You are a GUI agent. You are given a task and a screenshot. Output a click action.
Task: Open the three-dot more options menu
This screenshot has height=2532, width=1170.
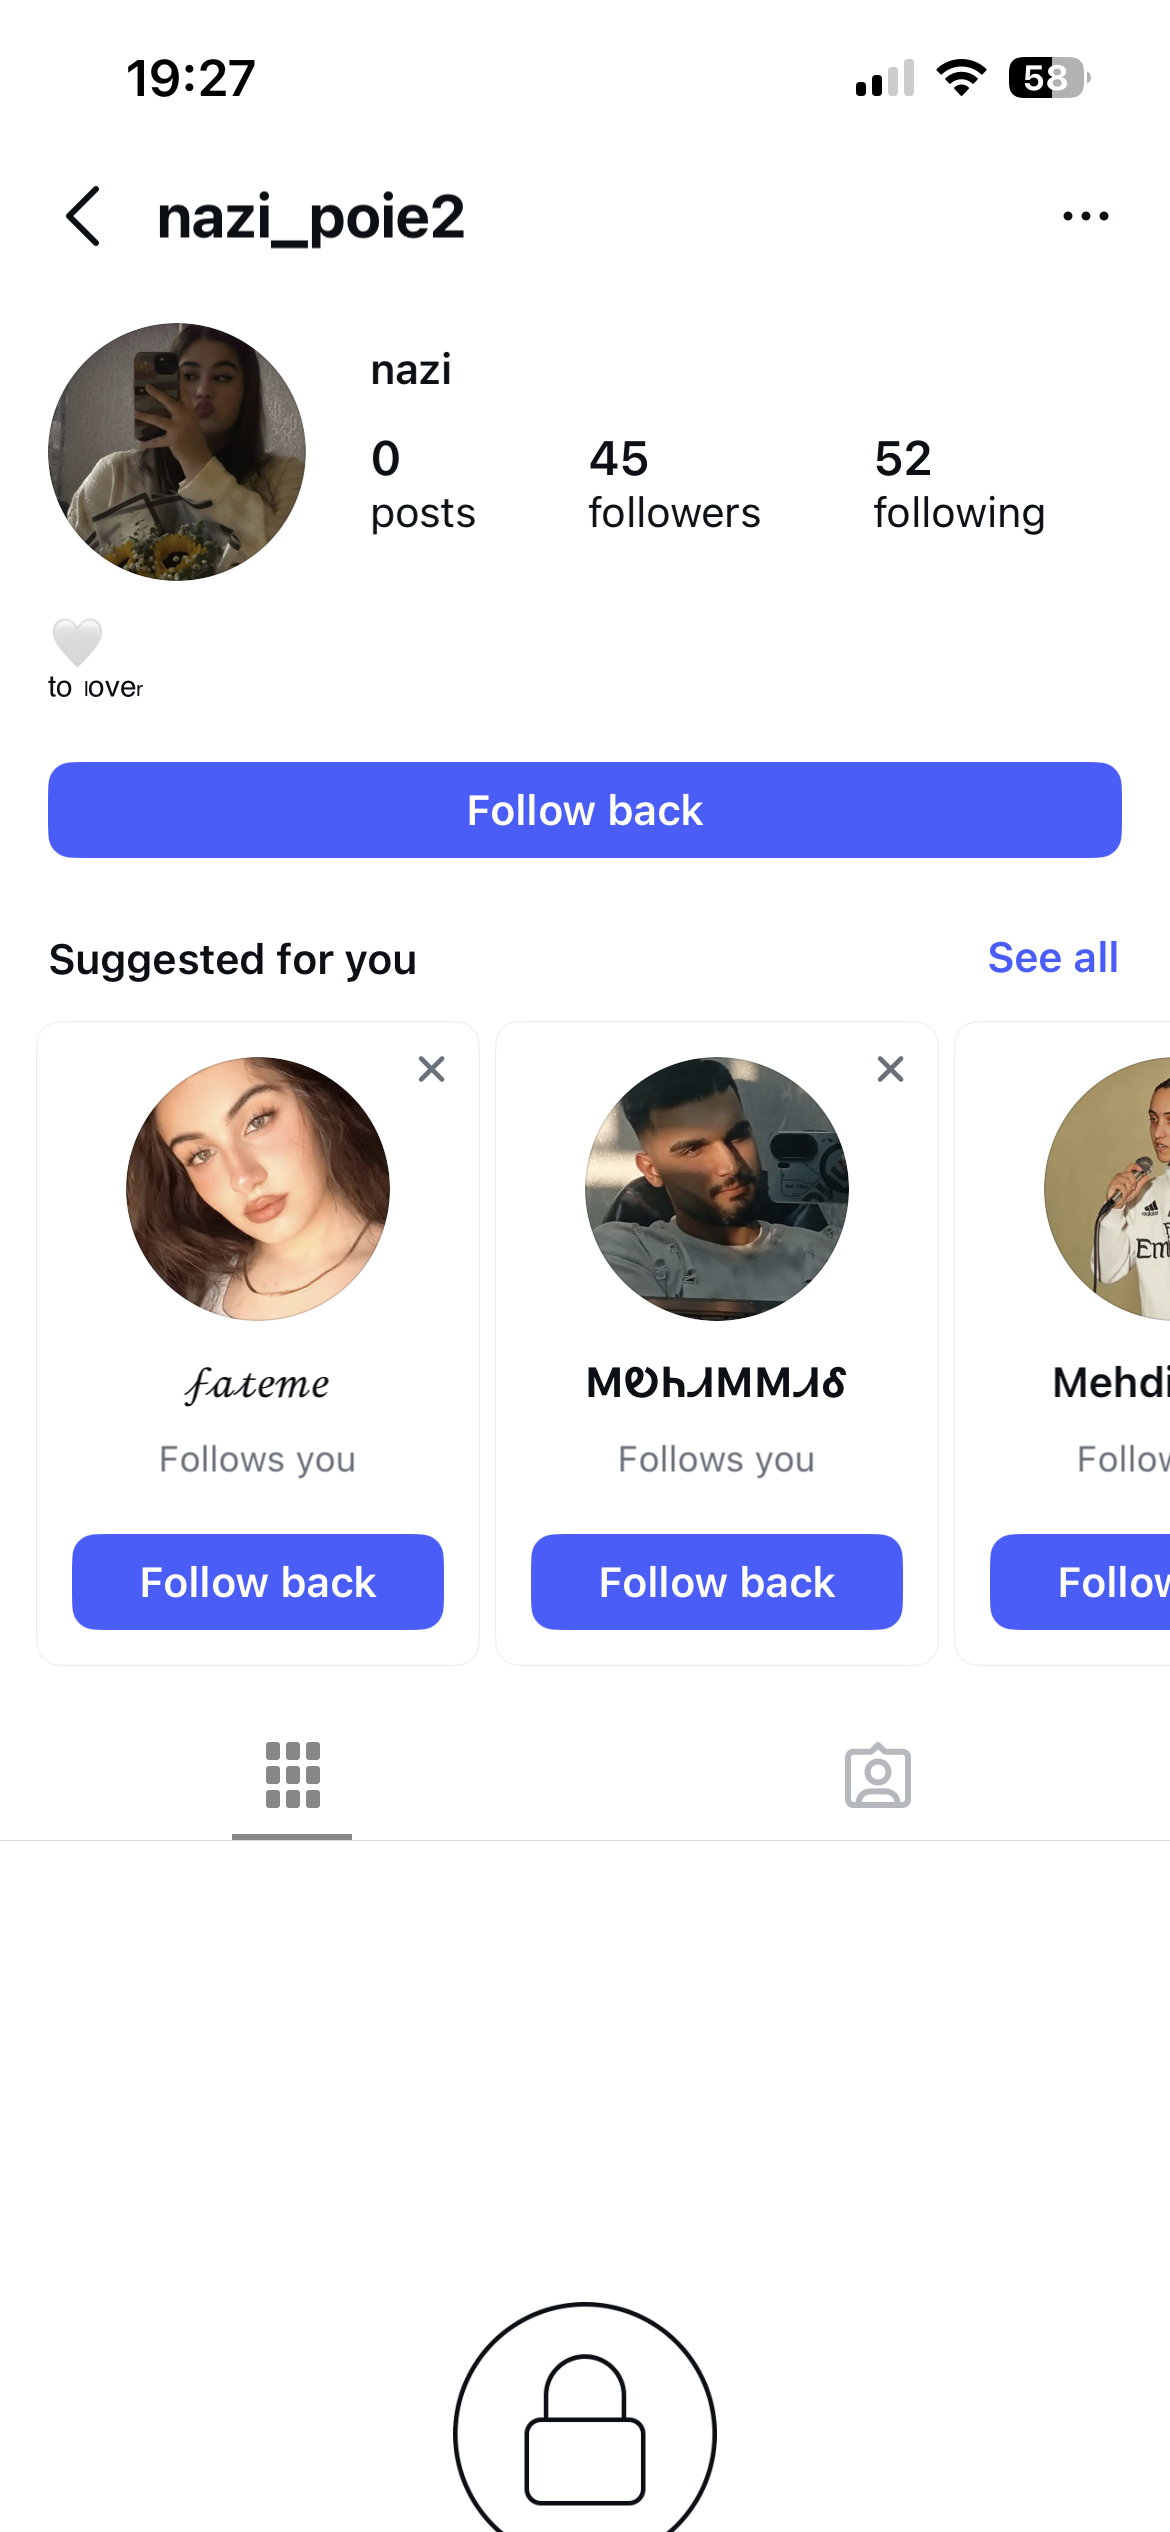(x=1085, y=216)
